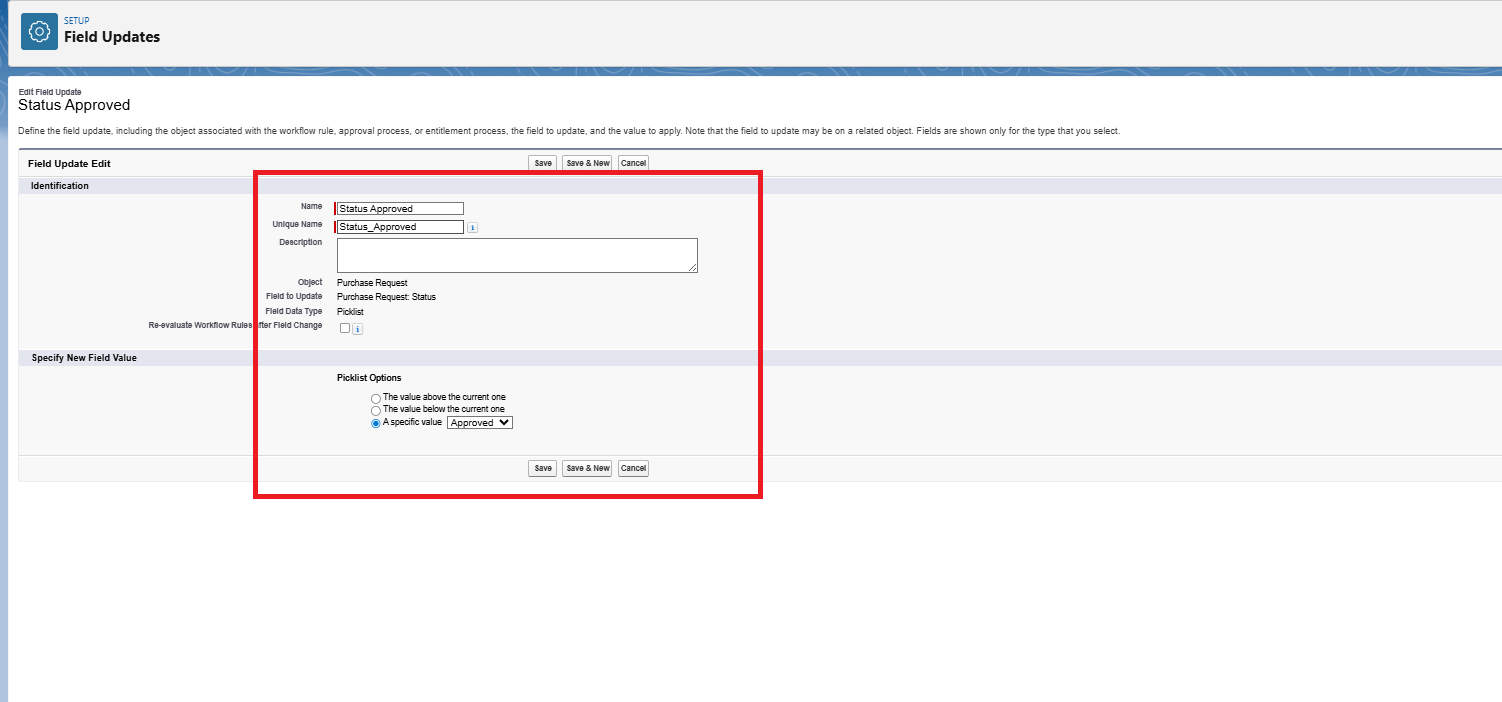Click the SETUP breadcrumb label
The height and width of the screenshot is (702, 1502).
(x=77, y=20)
